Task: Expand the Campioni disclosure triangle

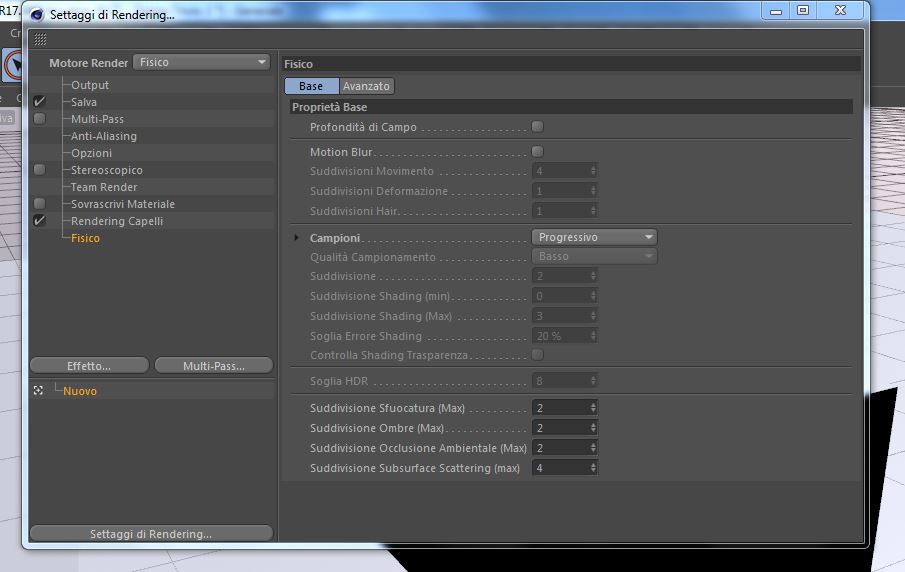Action: [296, 237]
